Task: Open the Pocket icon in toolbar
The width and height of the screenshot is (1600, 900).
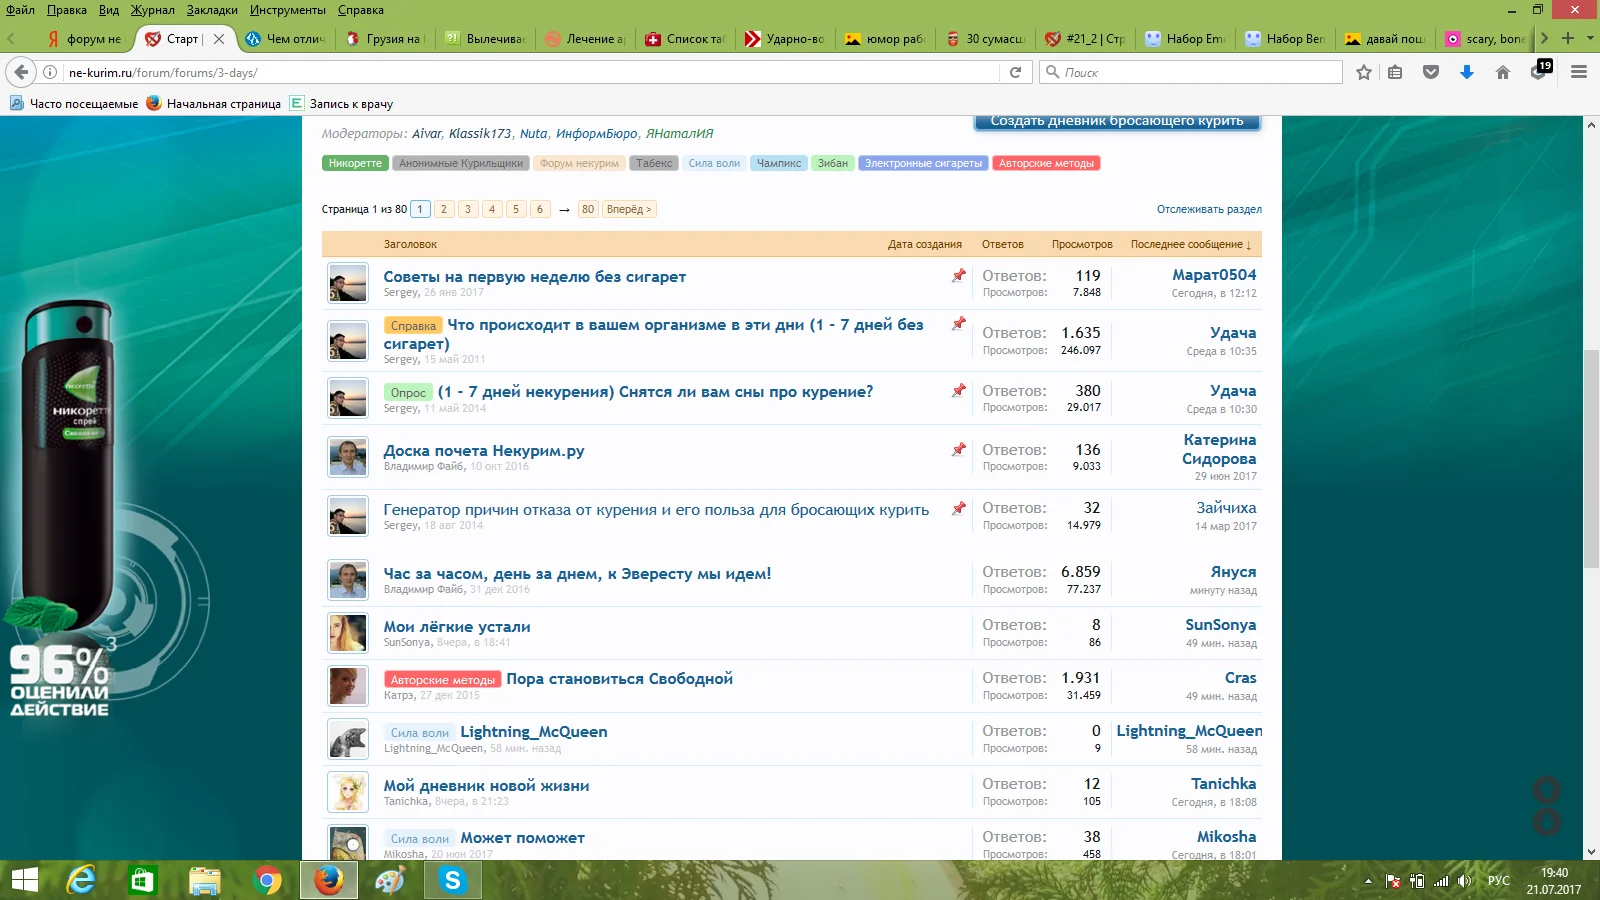Action: pyautogui.click(x=1431, y=72)
